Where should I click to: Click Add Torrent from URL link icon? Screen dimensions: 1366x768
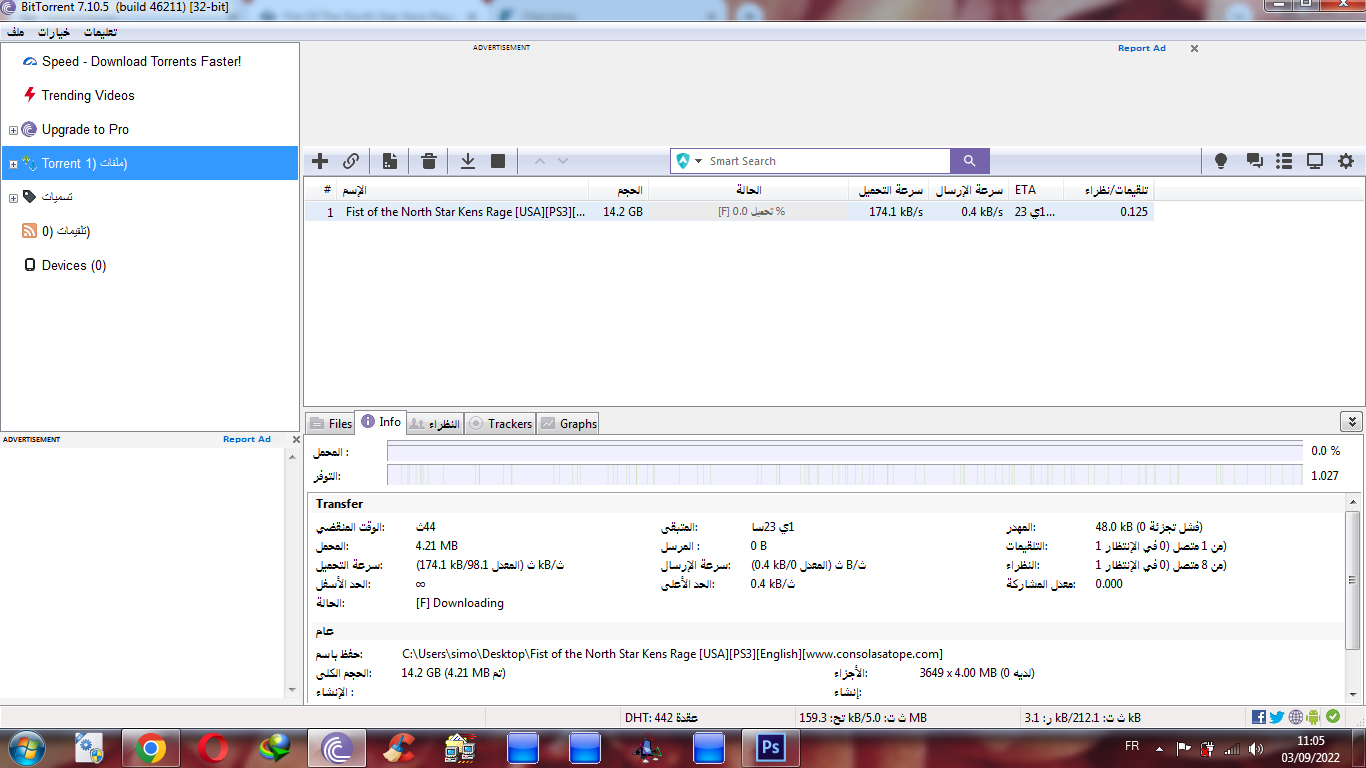[x=351, y=161]
